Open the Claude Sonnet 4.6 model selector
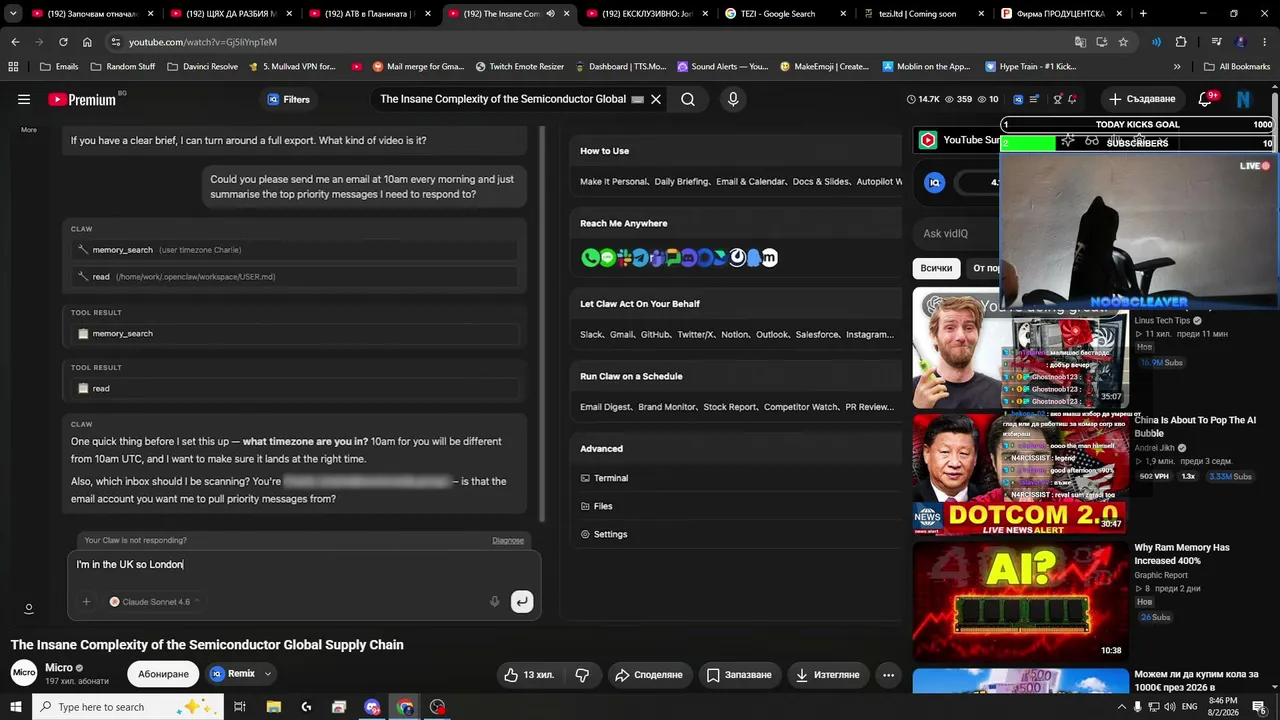This screenshot has width=1280, height=720. click(154, 602)
